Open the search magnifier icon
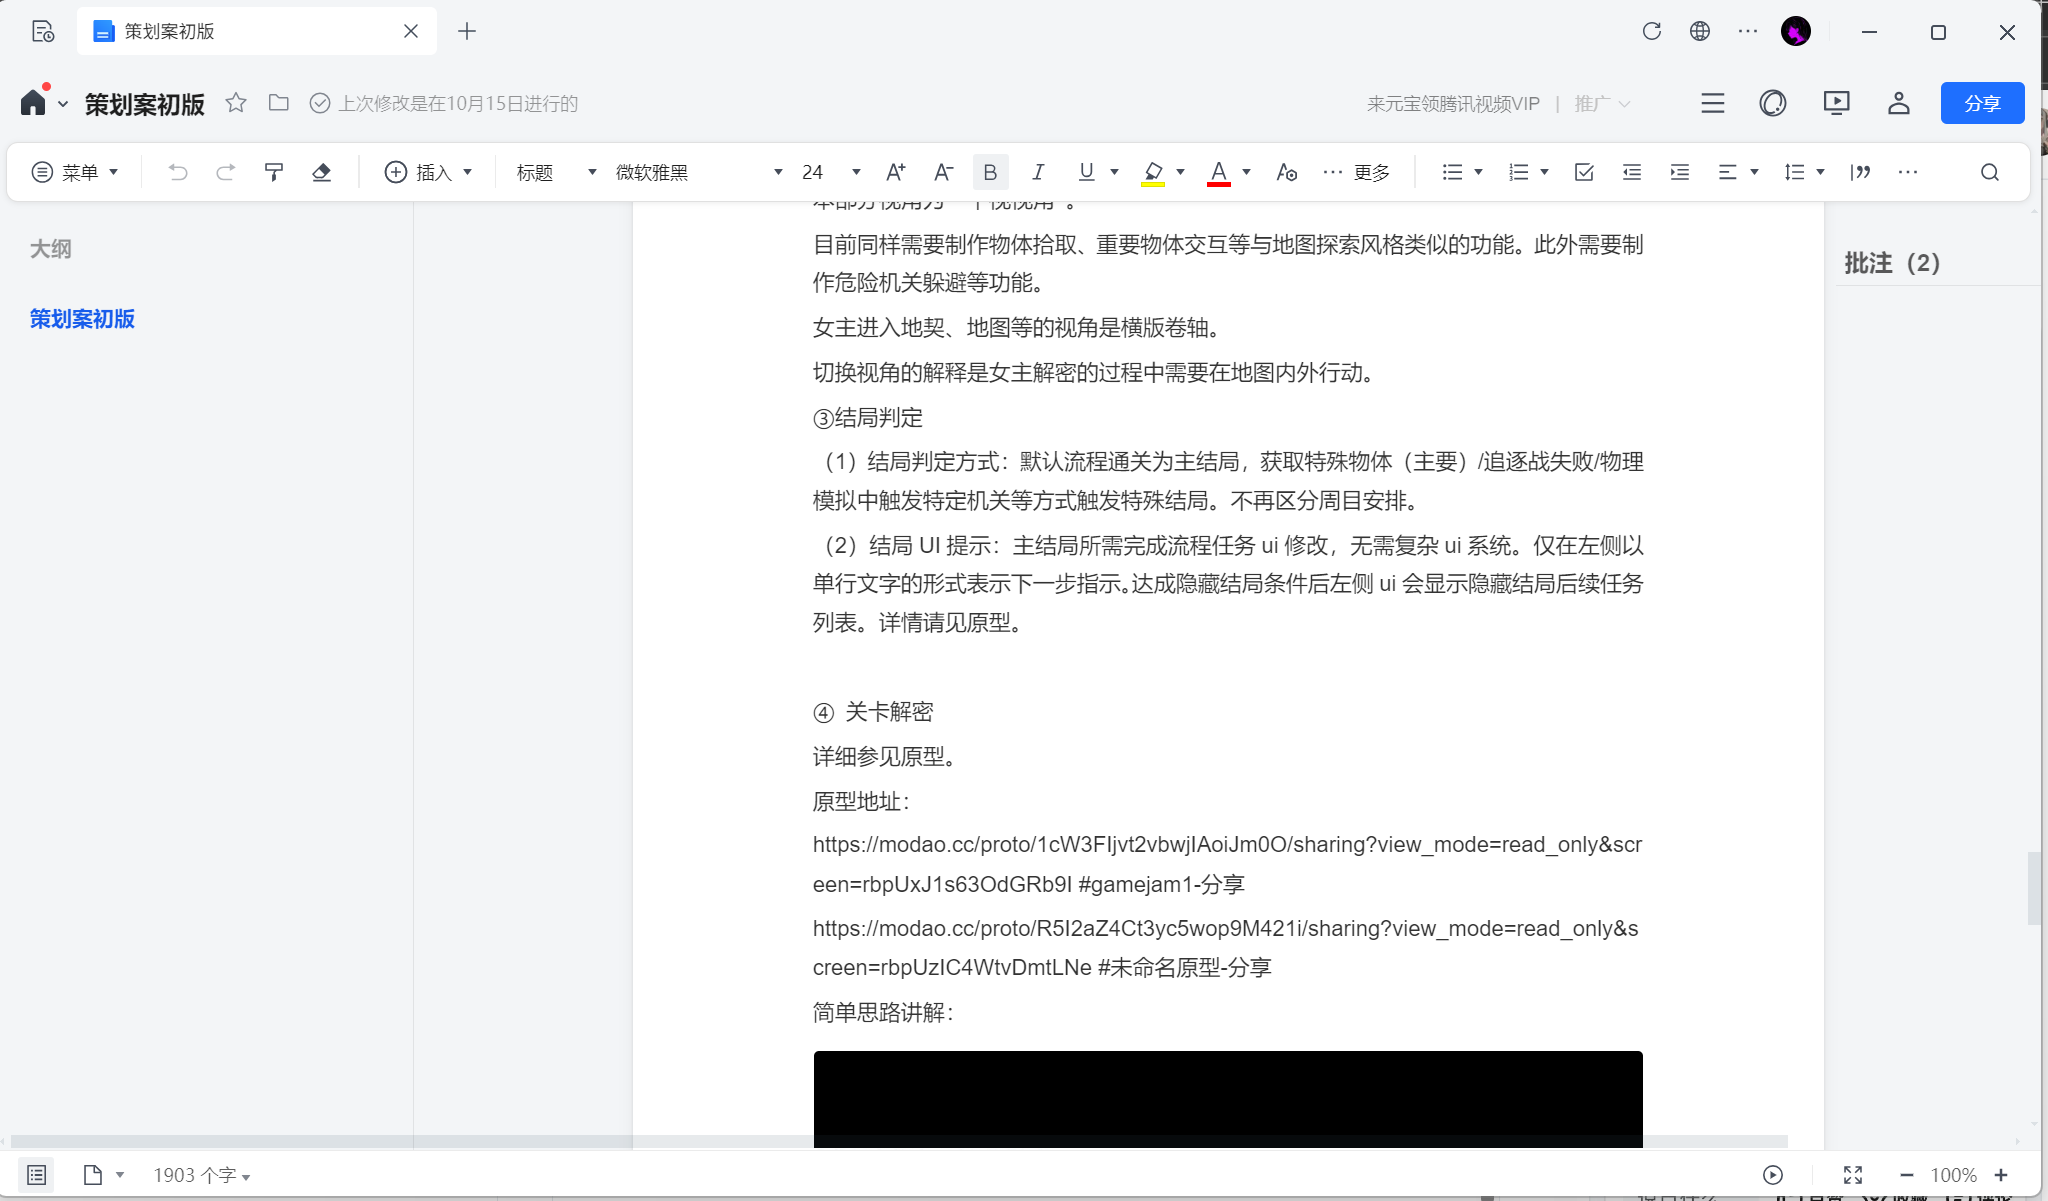Screen dimensions: 2048x1201 pos(1989,172)
